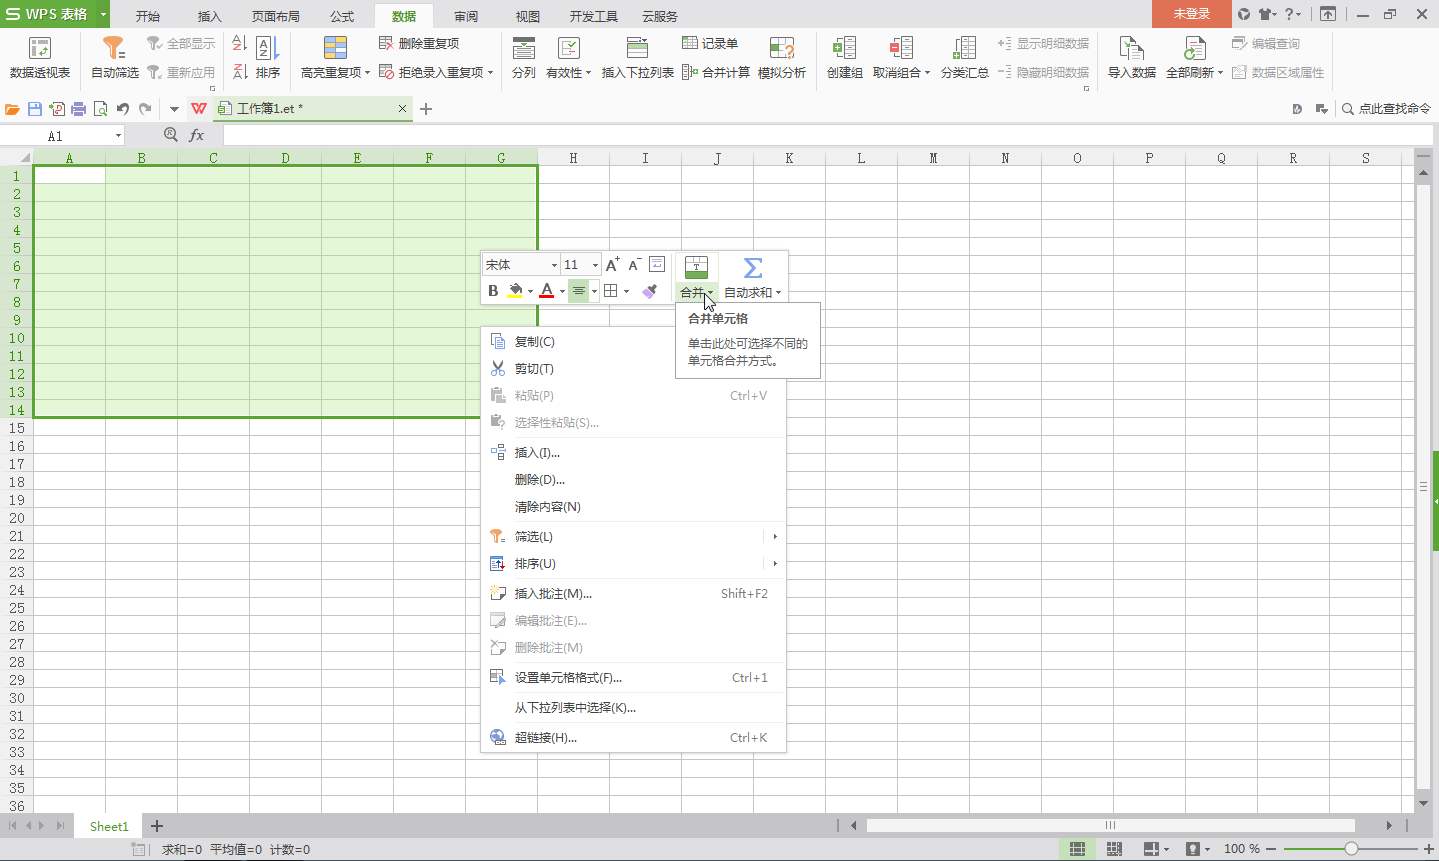Open the 分类汇总 subtotal tool
This screenshot has width=1439, height=861.
tap(963, 57)
